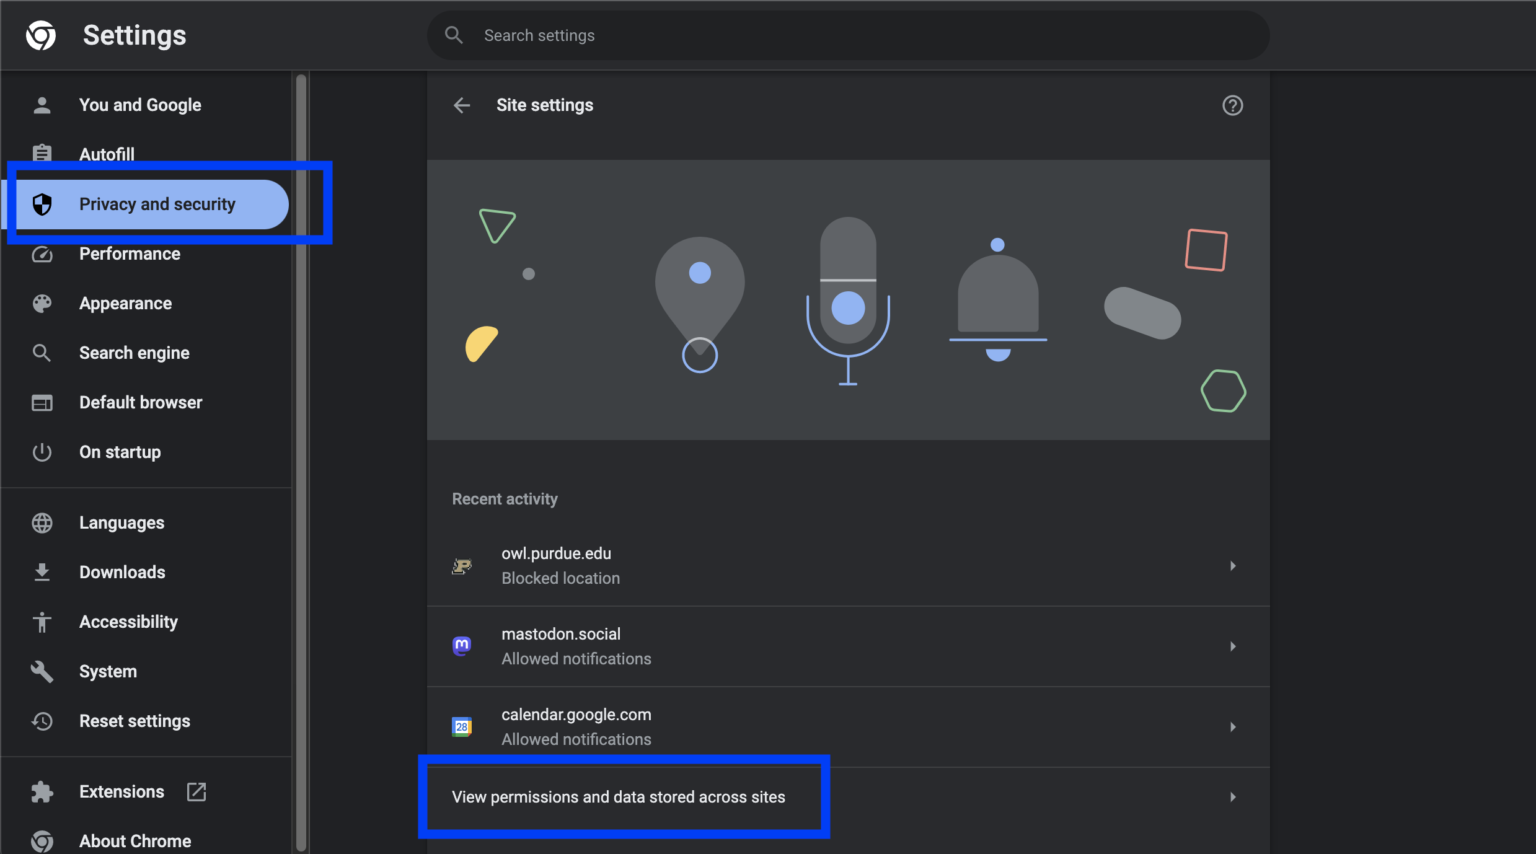1536x854 pixels.
Task: Click the Languages globe icon
Action: tap(42, 523)
